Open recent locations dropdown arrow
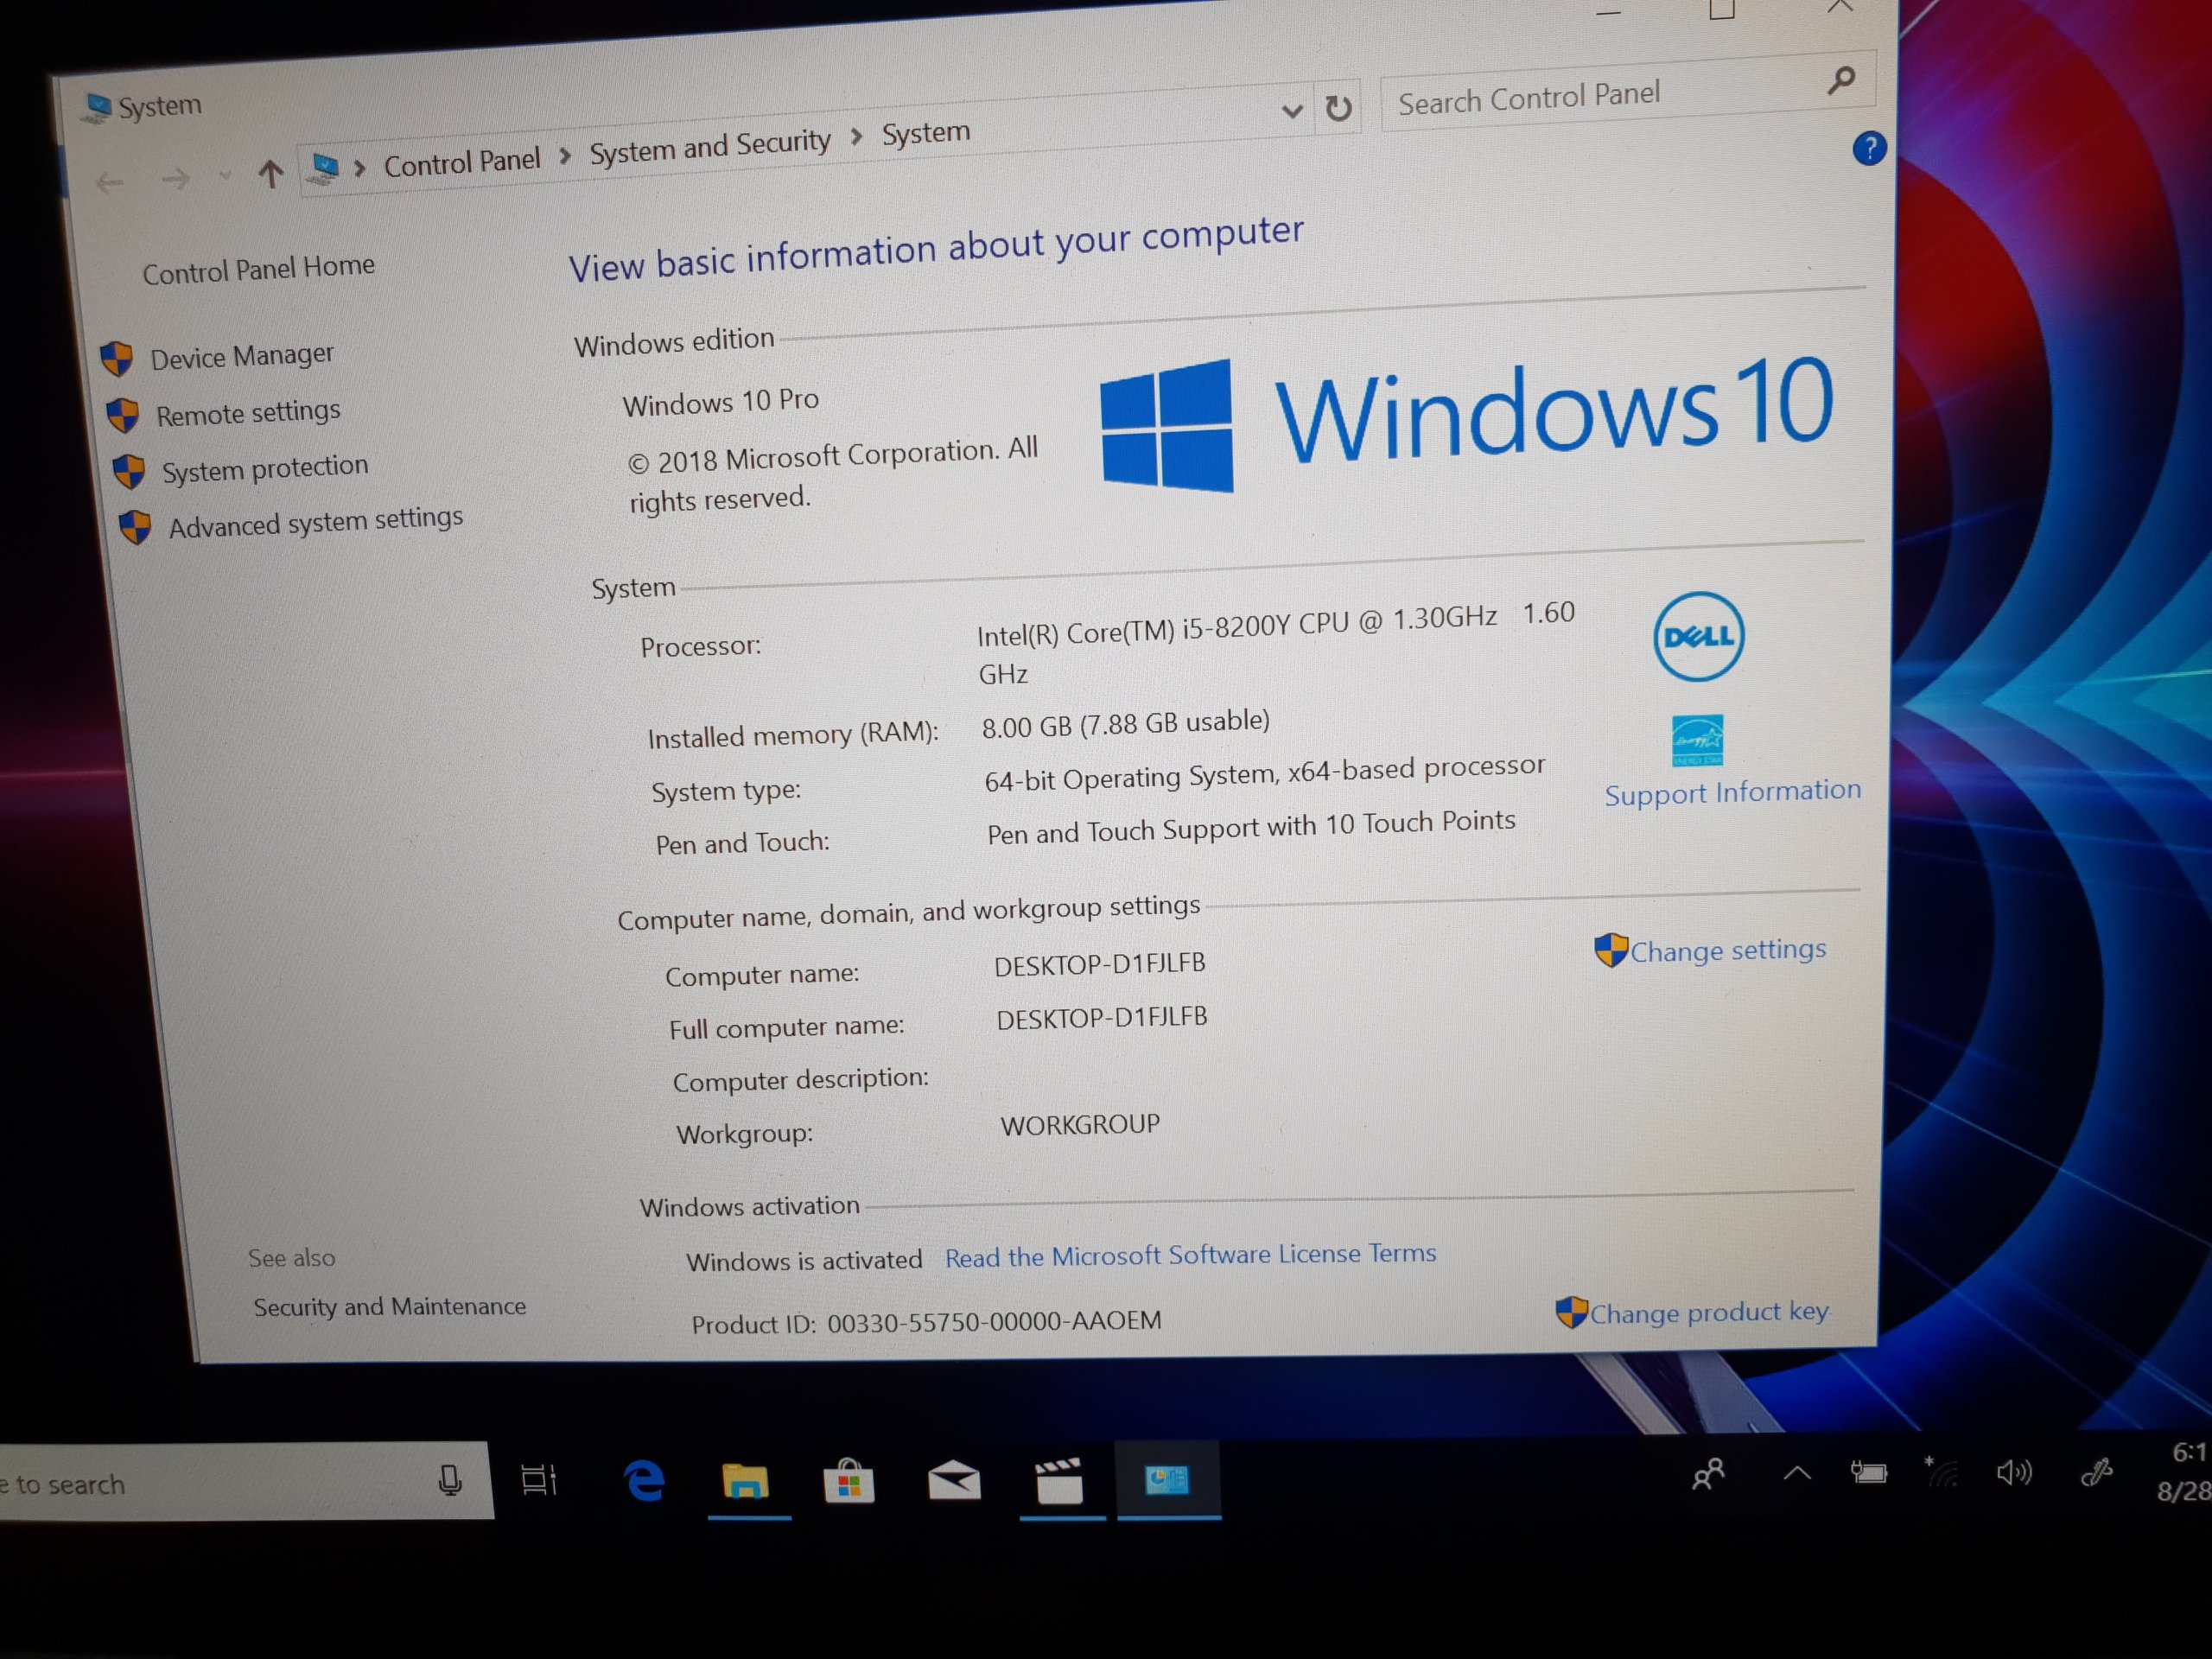Viewport: 2212px width, 1659px height. pyautogui.click(x=225, y=177)
